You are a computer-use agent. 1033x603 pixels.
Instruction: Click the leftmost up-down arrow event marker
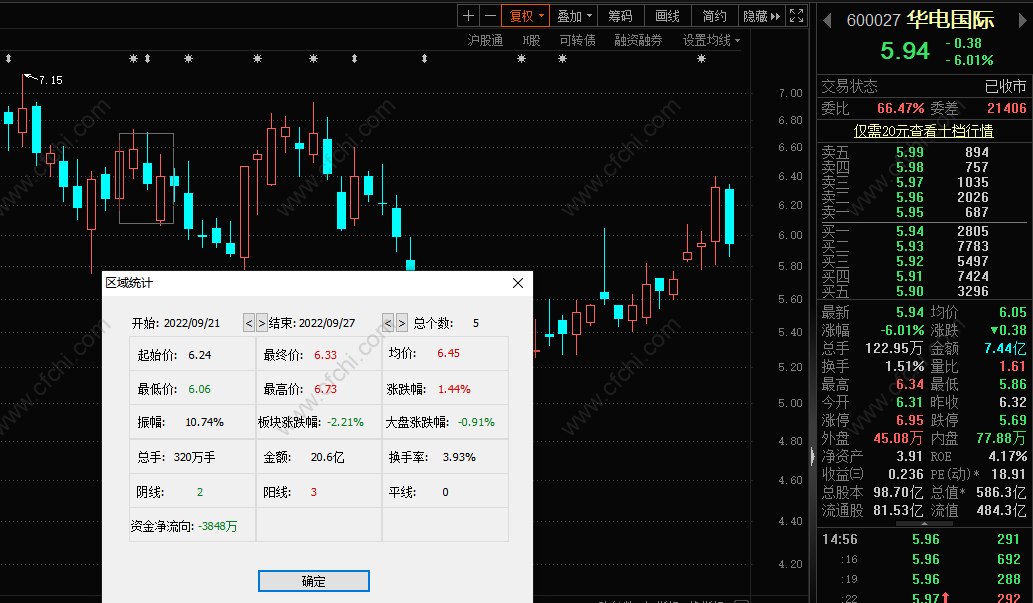click(8, 59)
